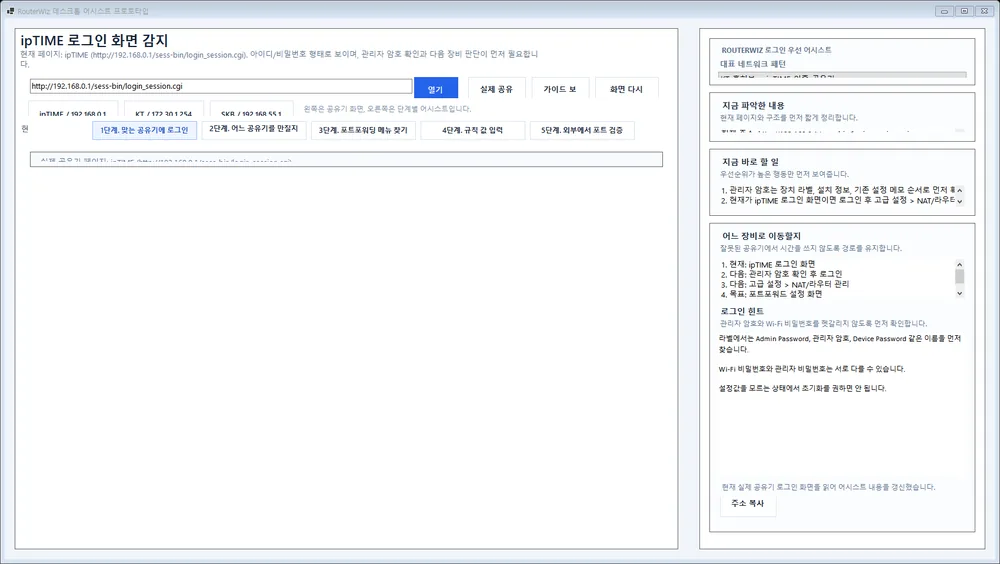Click scroll-down arrow in 어느 장비로 이동할지 list

click(959, 293)
